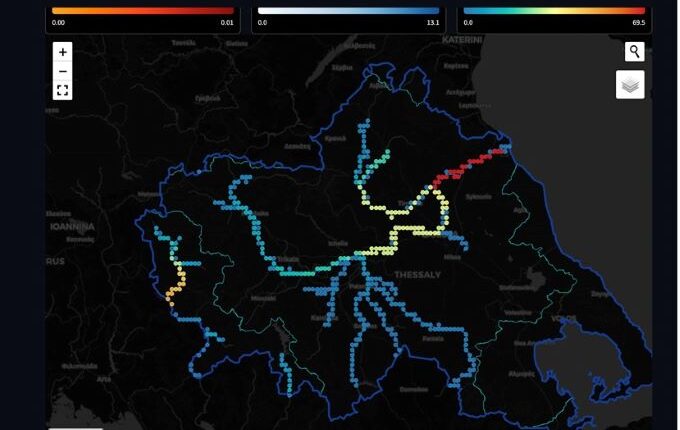The height and width of the screenshot is (430, 680).
Task: Click the map scale bar at bottom left
Action: [x=76, y=427]
